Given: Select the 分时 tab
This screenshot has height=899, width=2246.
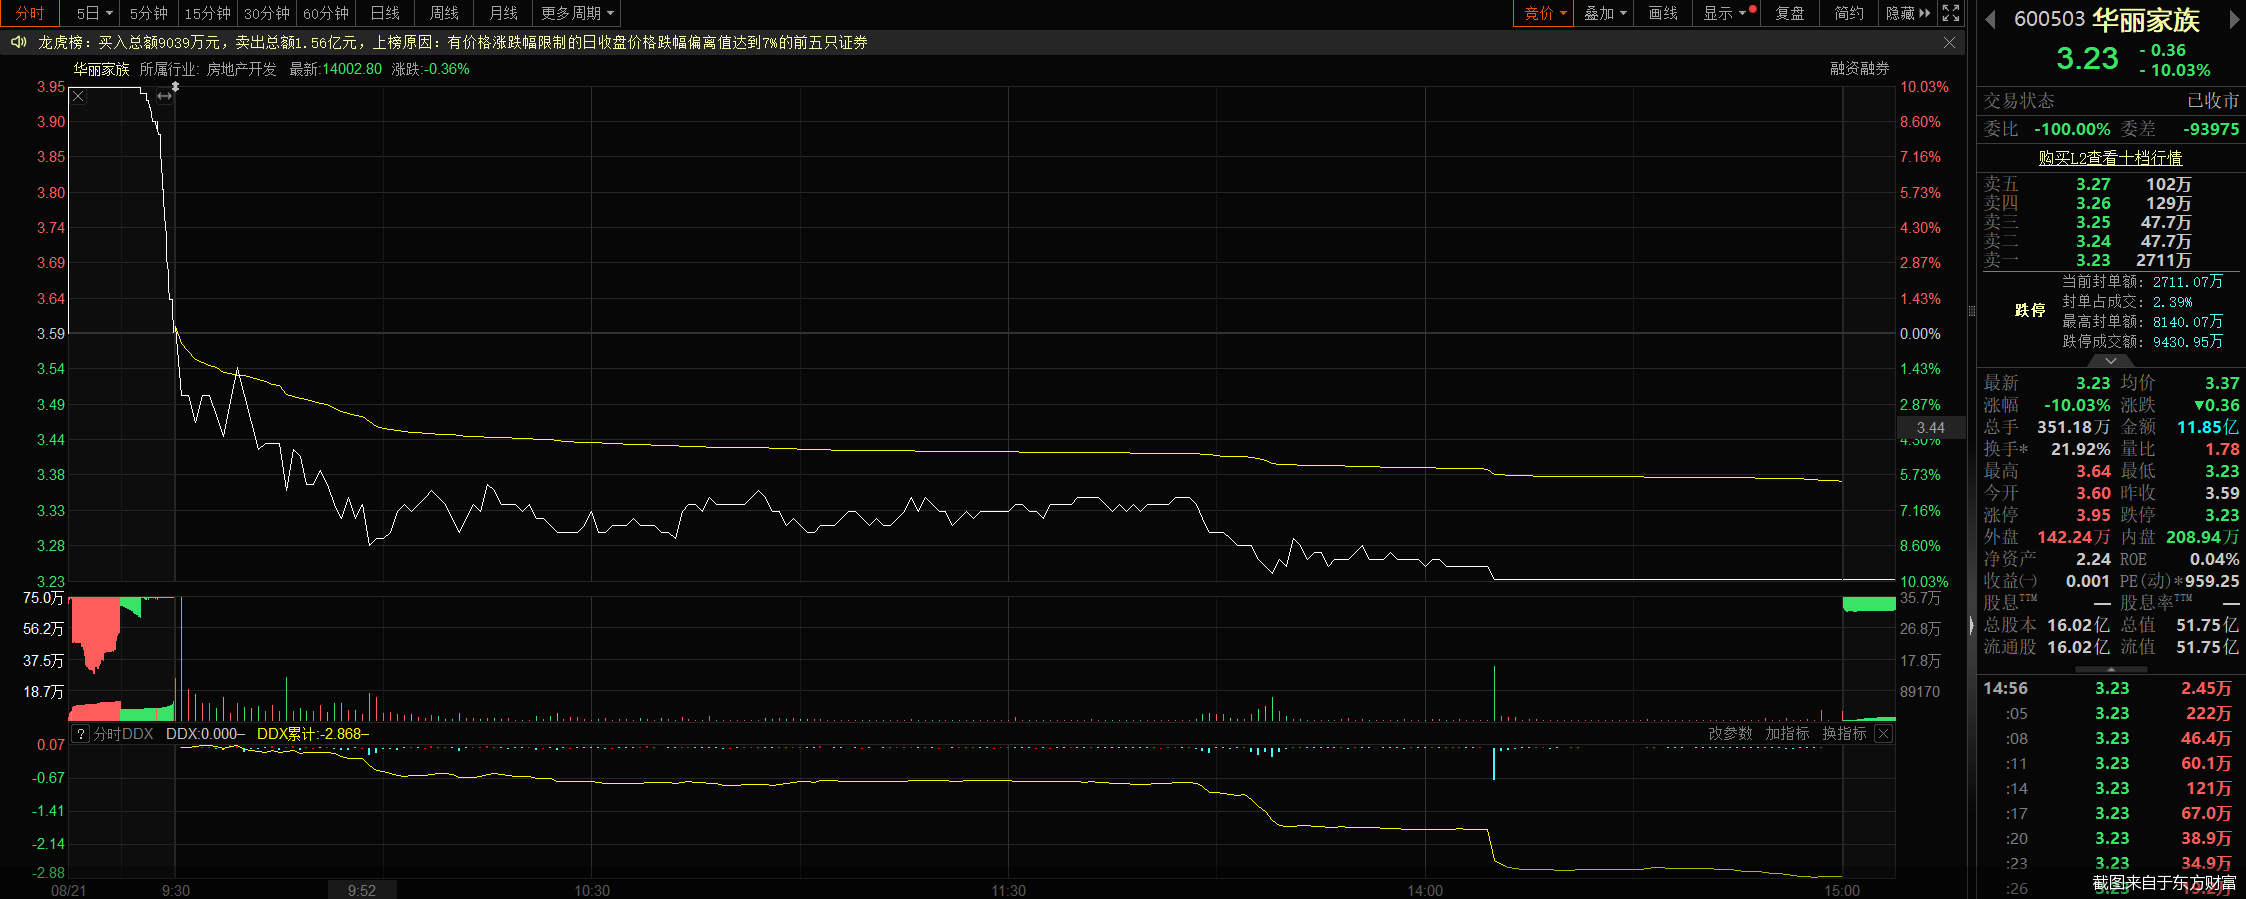Looking at the screenshot, I should point(30,13).
